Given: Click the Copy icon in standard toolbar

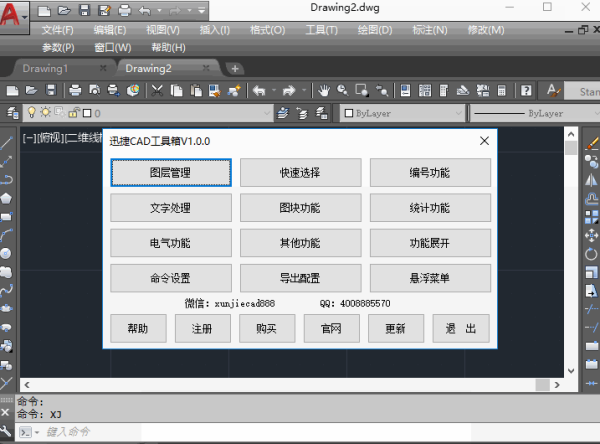Looking at the screenshot, I should pos(176,91).
